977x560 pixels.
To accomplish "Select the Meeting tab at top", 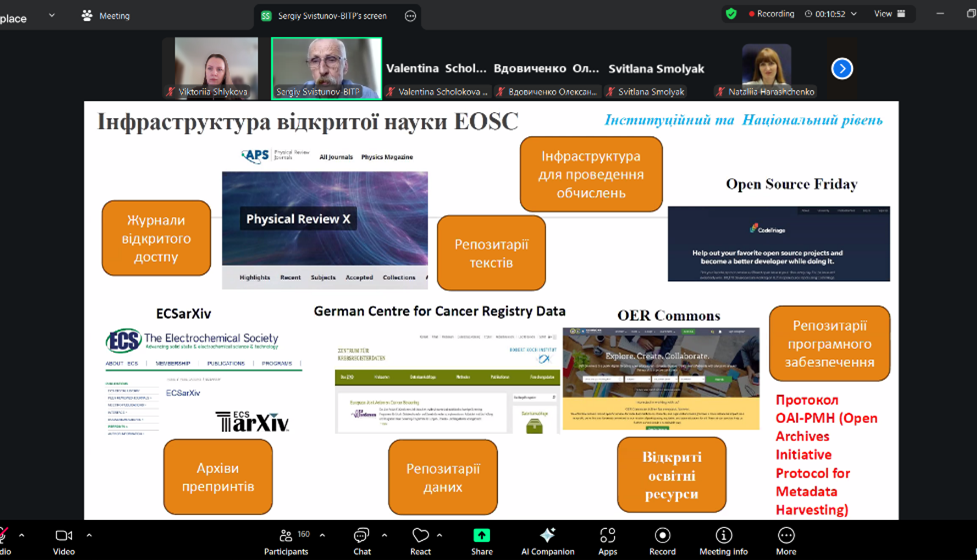I will coord(105,16).
